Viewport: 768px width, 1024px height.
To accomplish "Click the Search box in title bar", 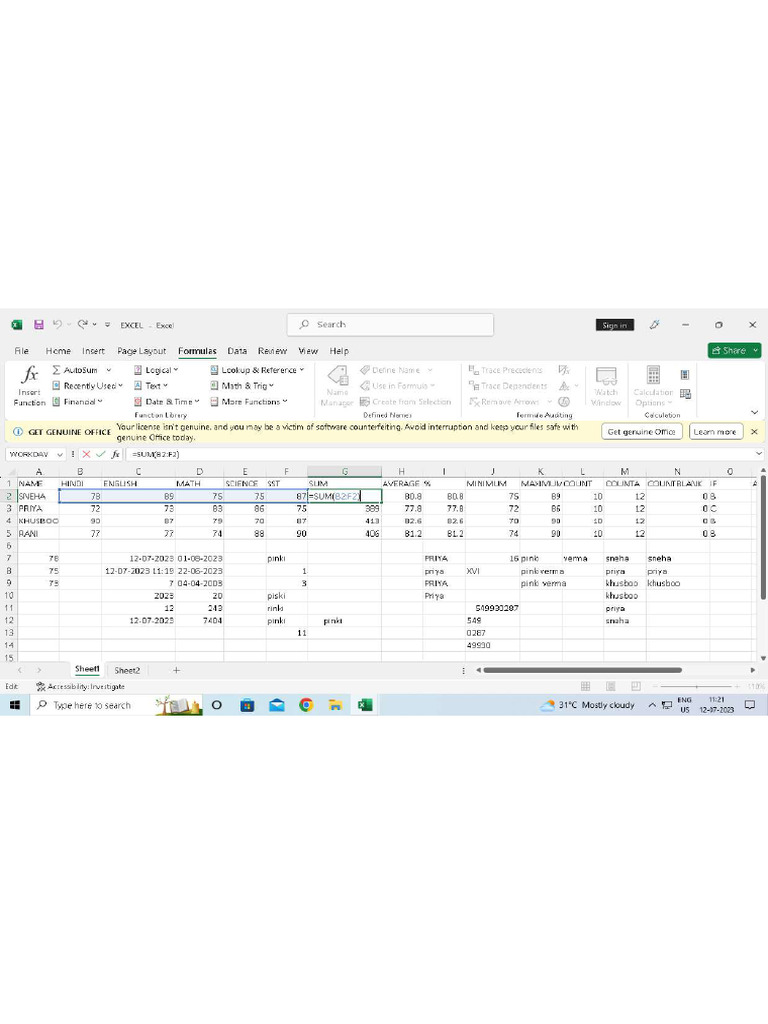I will coord(390,325).
